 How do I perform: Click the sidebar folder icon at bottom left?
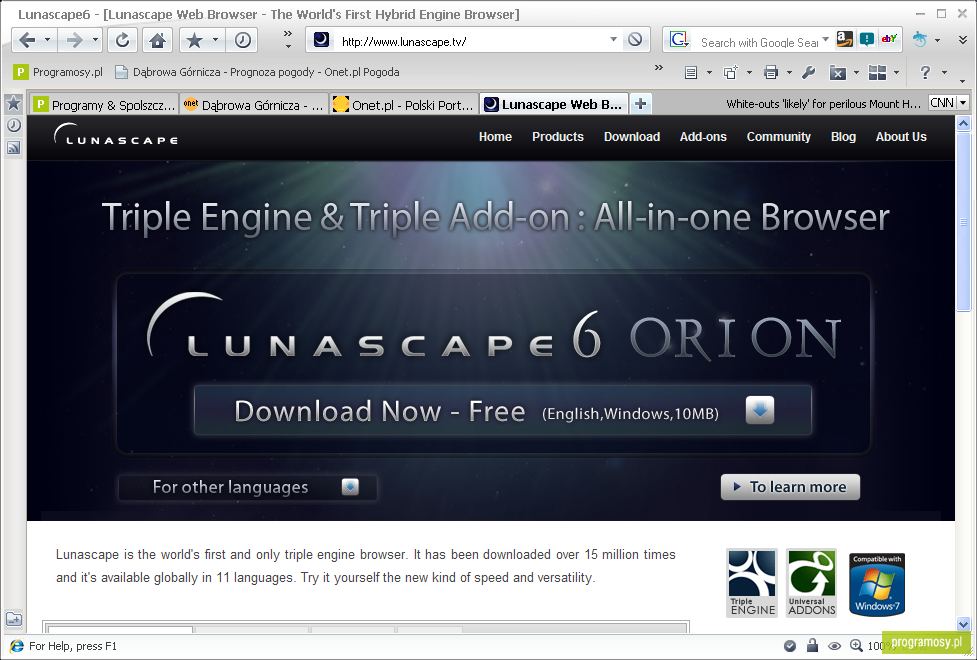pos(13,619)
